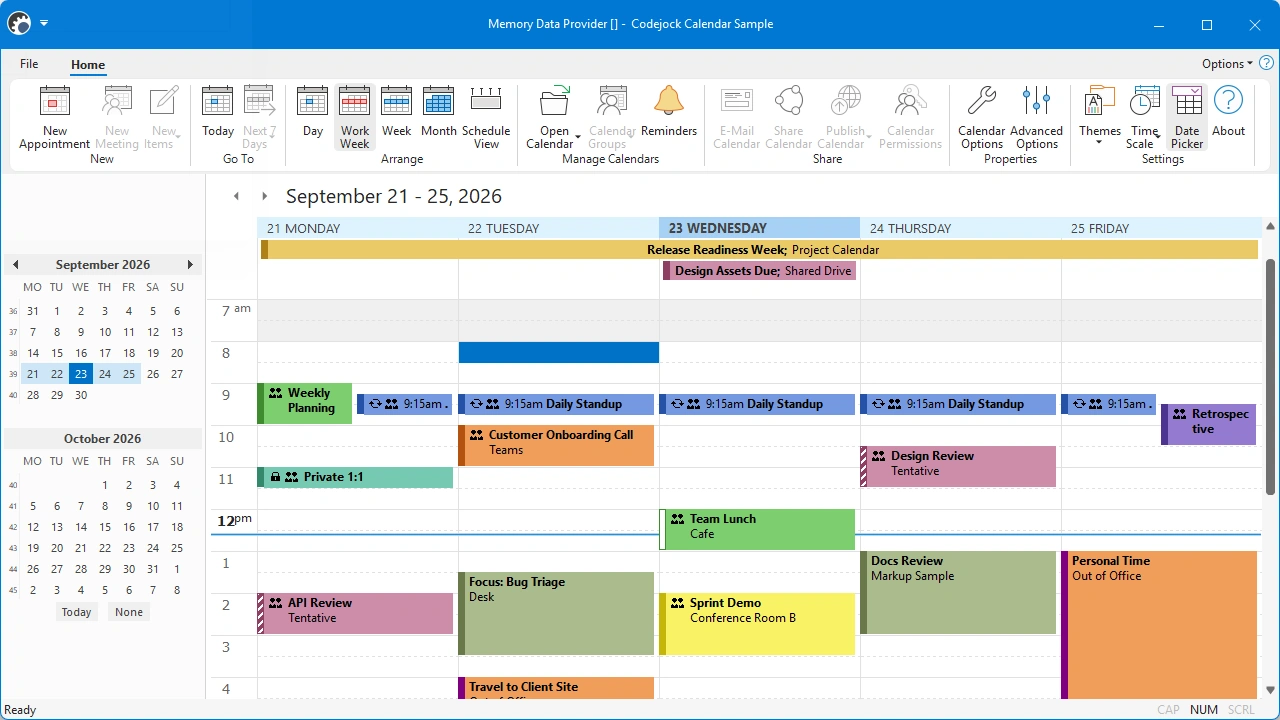Screen dimensions: 1280x720
Task: Open Reminders bell
Action: [x=669, y=117]
